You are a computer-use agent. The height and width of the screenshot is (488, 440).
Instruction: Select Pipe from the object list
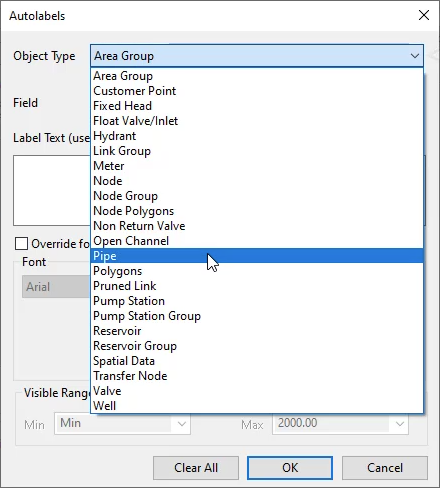click(257, 256)
